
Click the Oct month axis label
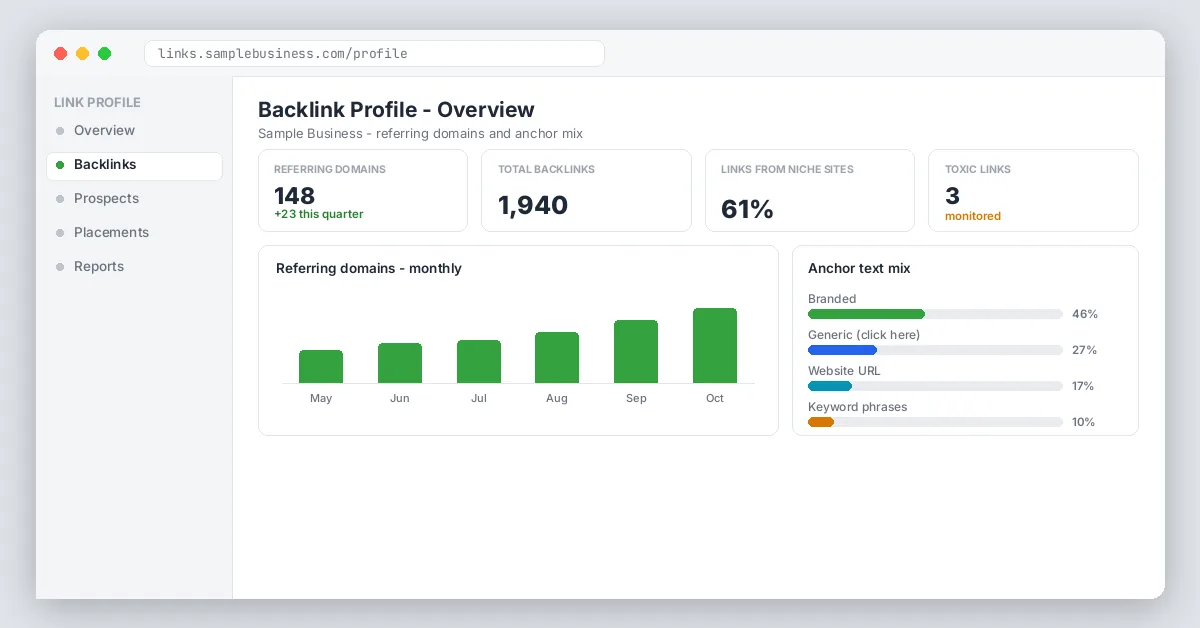click(715, 398)
